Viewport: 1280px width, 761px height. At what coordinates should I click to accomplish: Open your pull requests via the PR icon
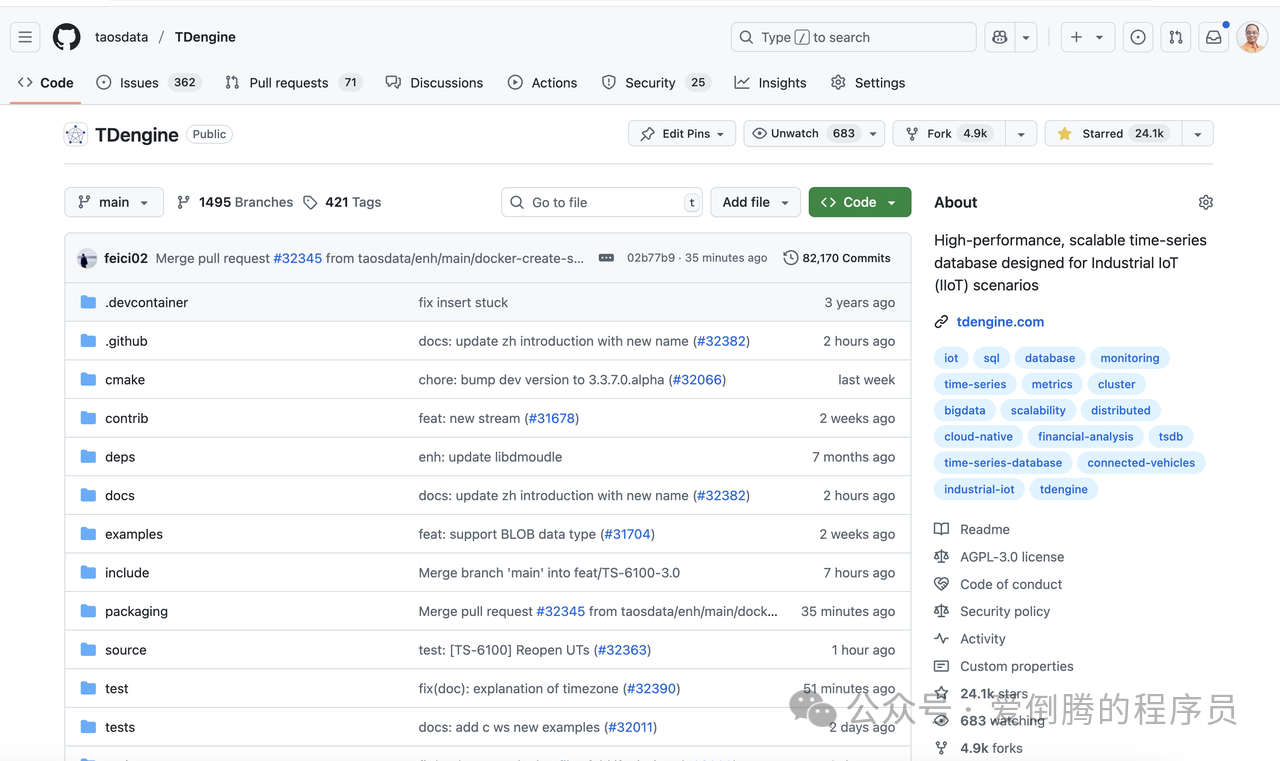(1175, 37)
